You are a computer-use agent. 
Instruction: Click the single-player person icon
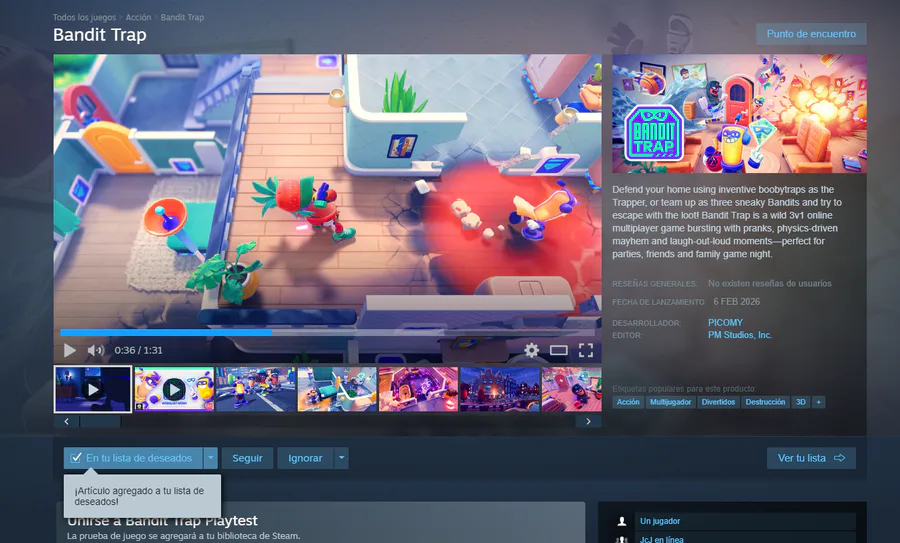622,521
